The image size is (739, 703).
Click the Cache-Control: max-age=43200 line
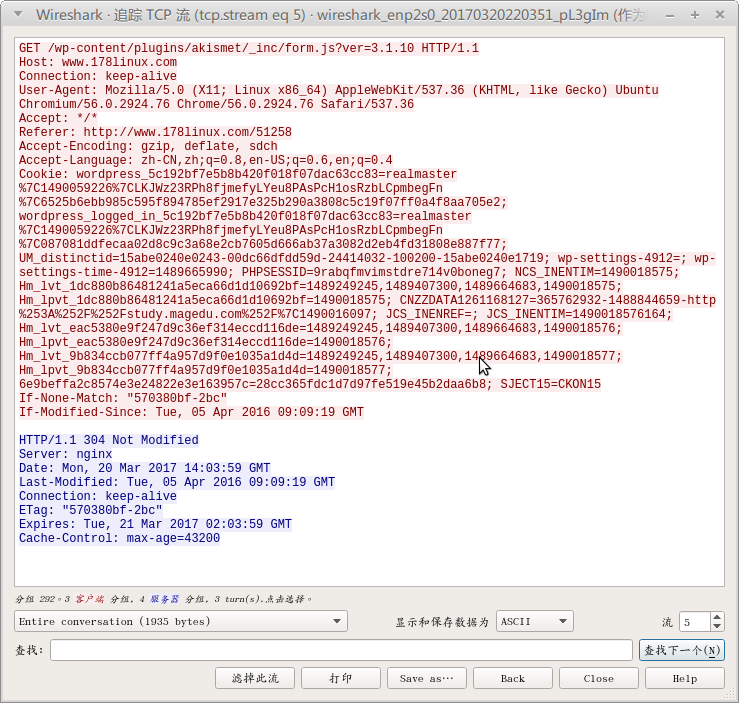tap(120, 538)
